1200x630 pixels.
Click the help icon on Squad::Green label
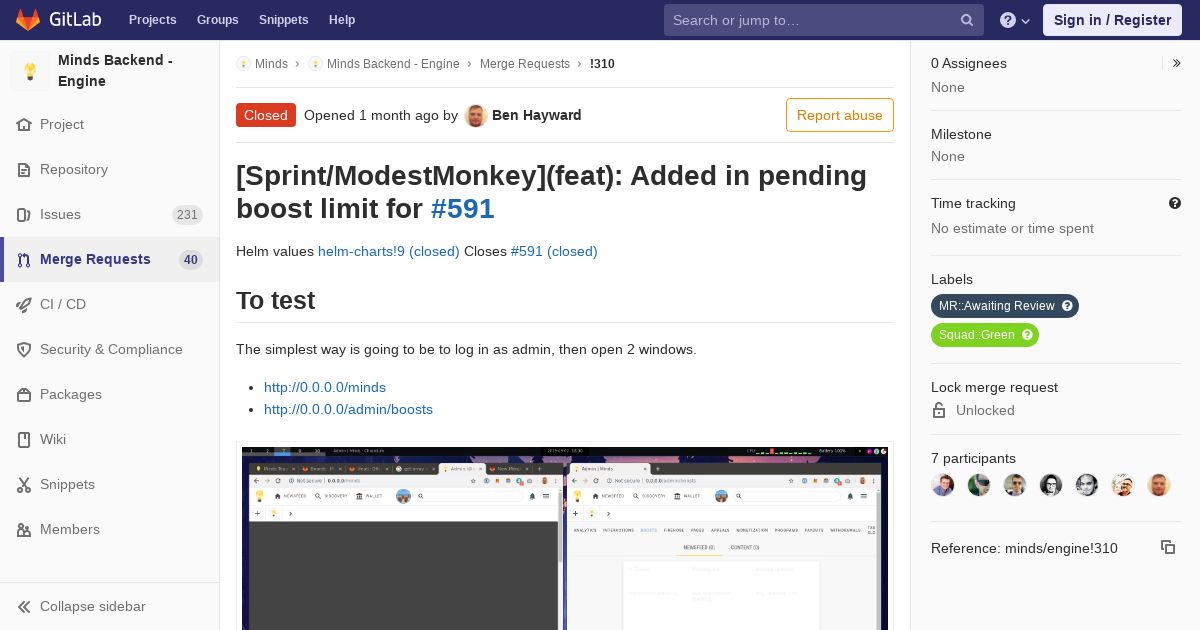1027,335
